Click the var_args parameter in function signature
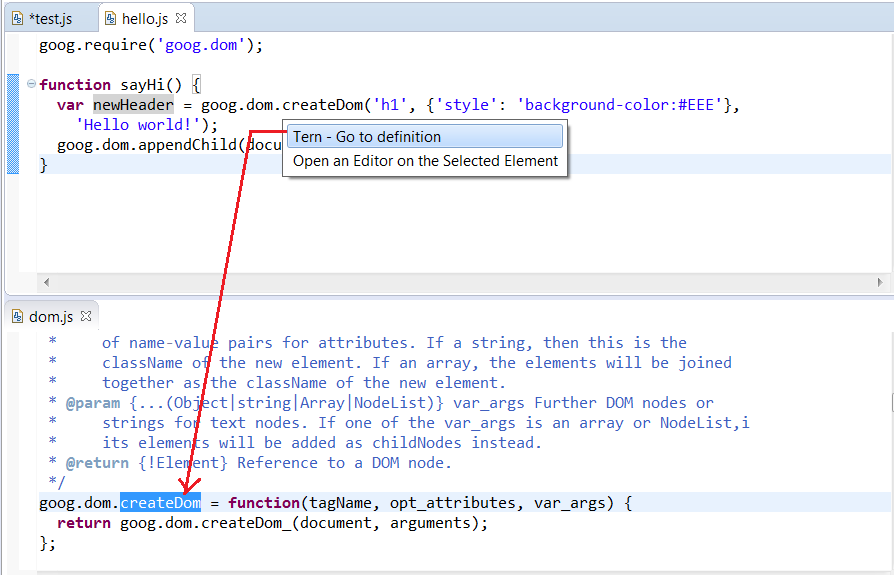The height and width of the screenshot is (575, 894). [x=570, y=503]
